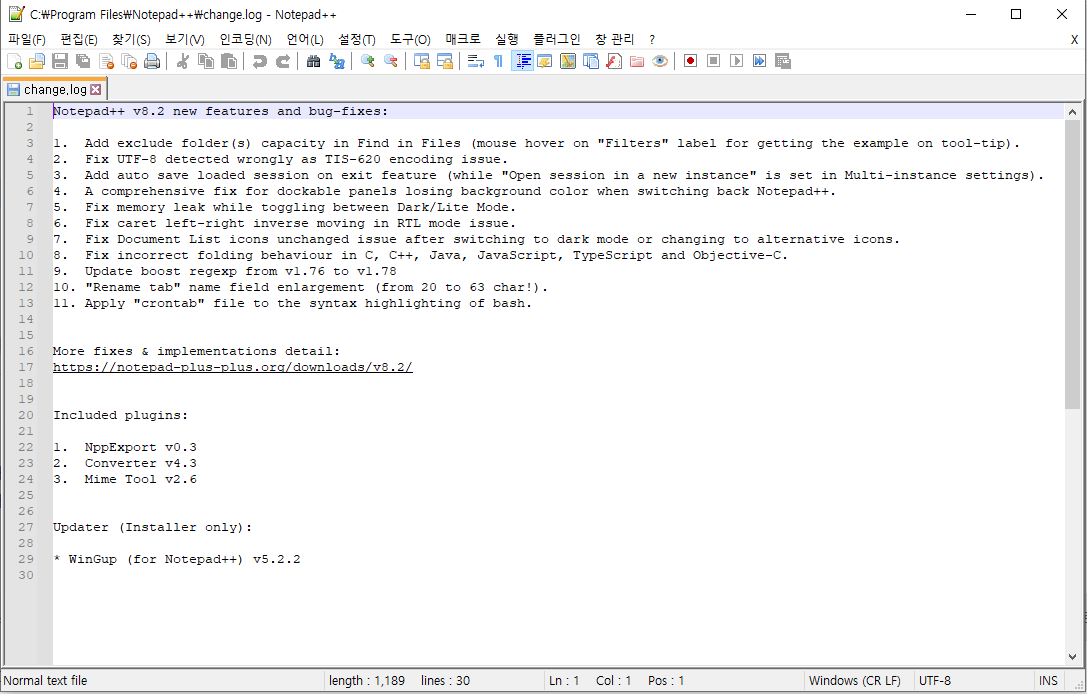
Task: Click the Open file folder icon
Action: click(37, 61)
